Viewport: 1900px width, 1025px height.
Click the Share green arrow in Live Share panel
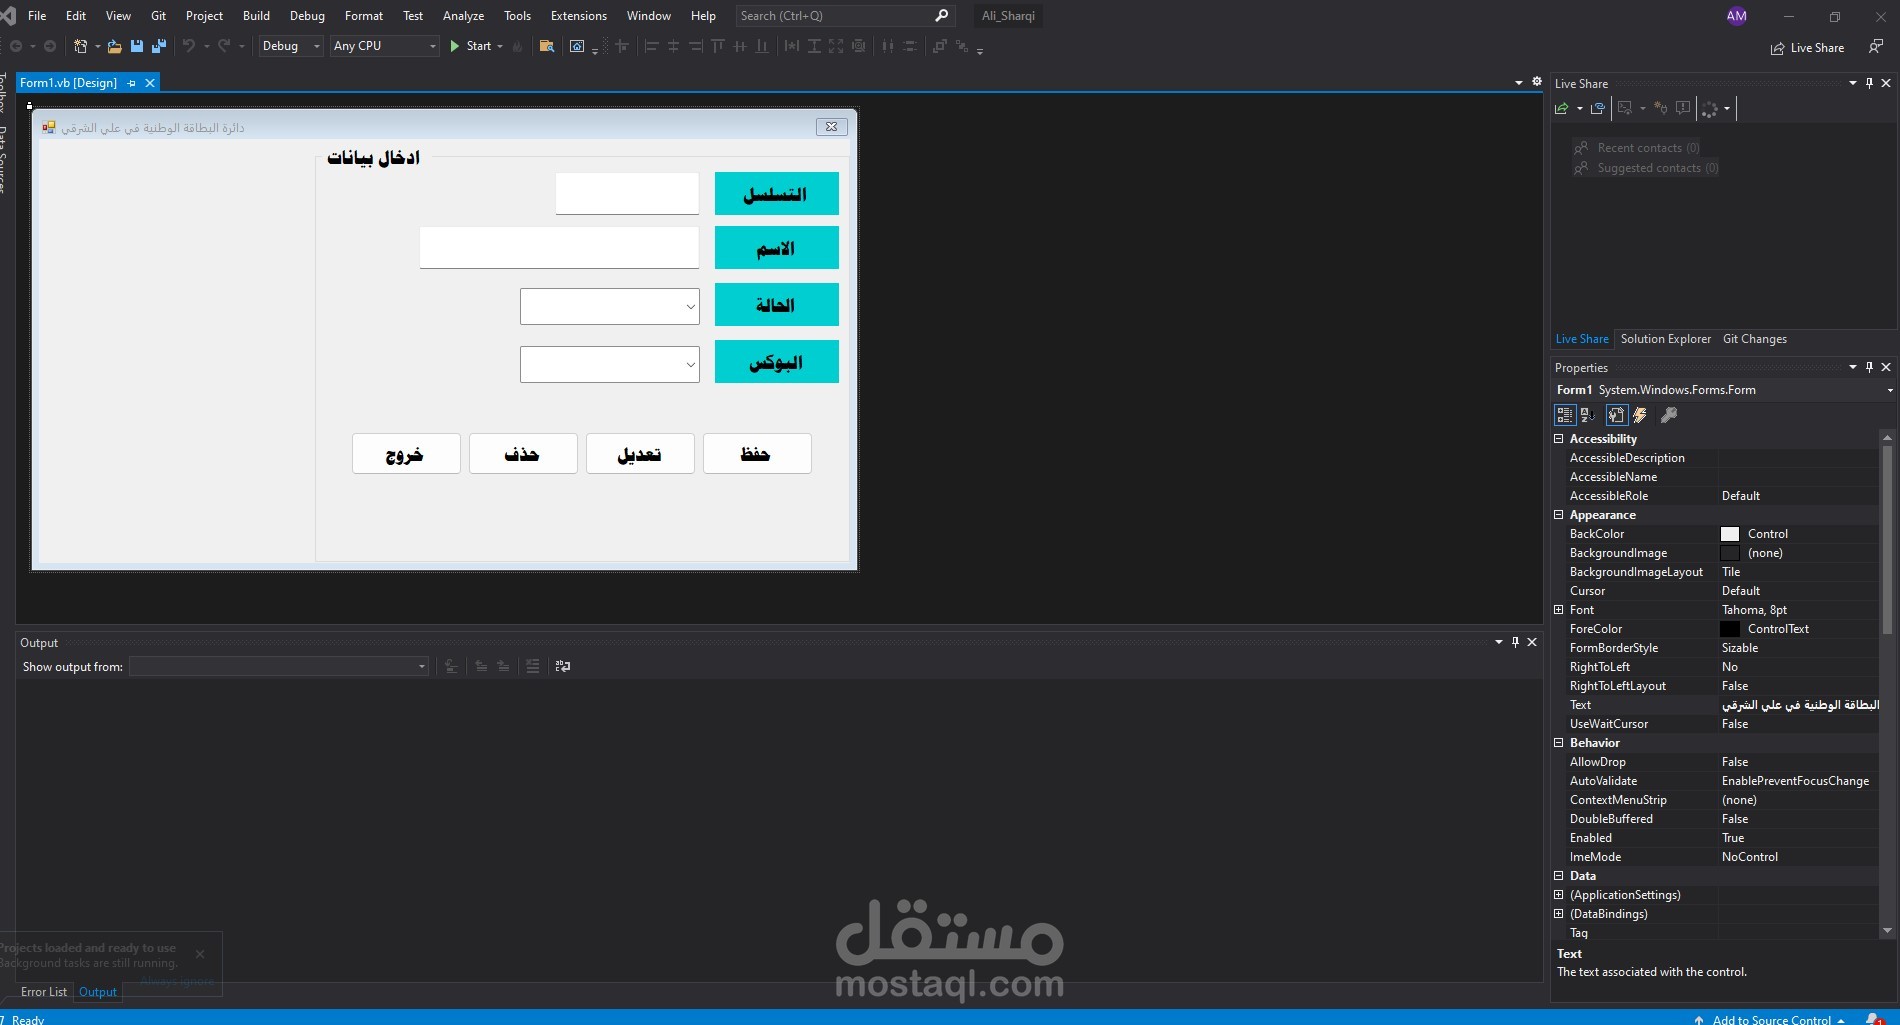tap(1562, 109)
